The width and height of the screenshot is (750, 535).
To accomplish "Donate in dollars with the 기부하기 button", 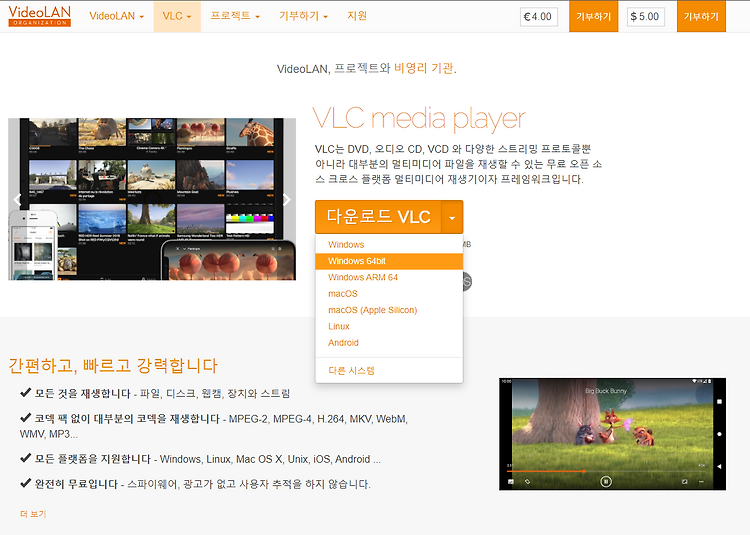I will click(x=701, y=17).
